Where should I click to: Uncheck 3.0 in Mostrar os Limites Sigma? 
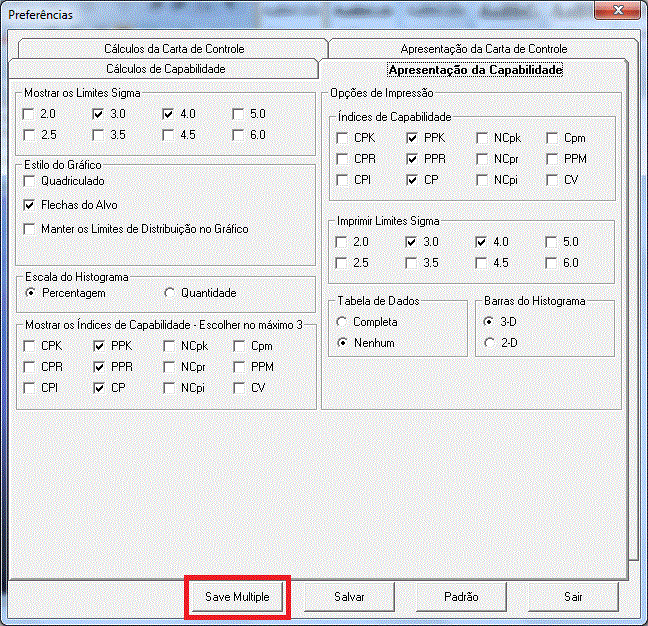[x=98, y=114]
